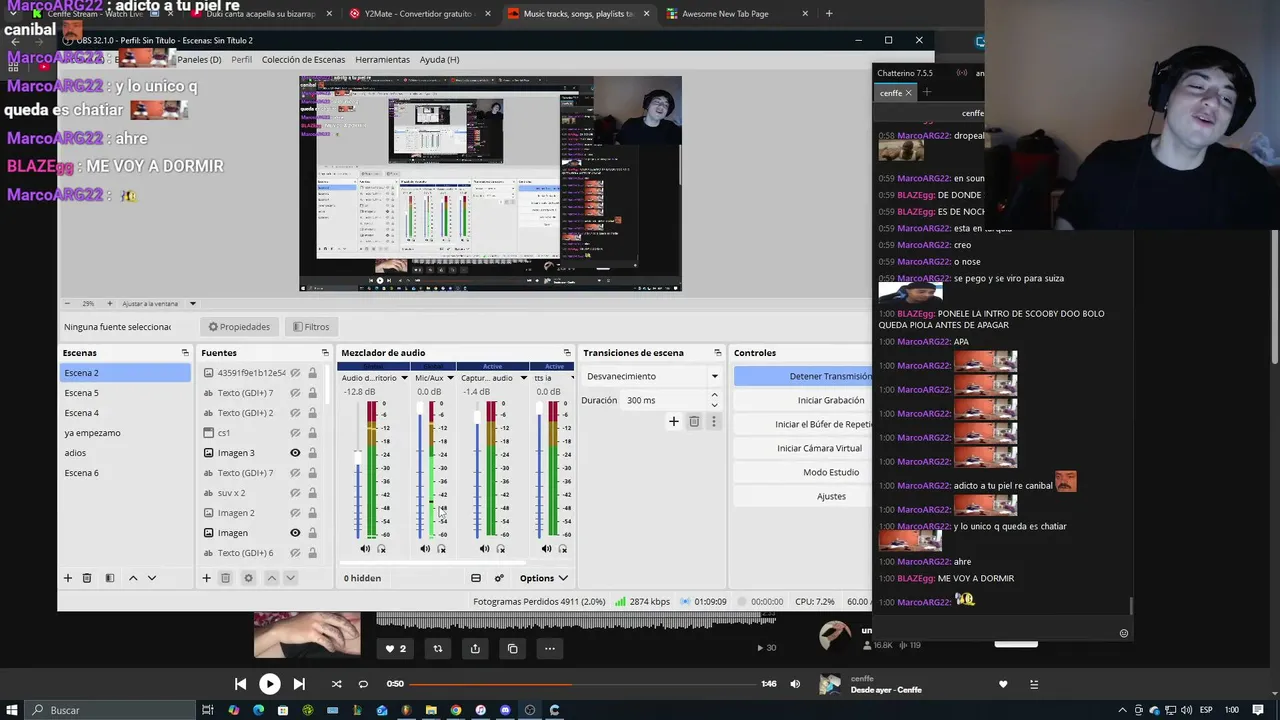Unhide the cs1 source with its eye icon

pos(295,433)
